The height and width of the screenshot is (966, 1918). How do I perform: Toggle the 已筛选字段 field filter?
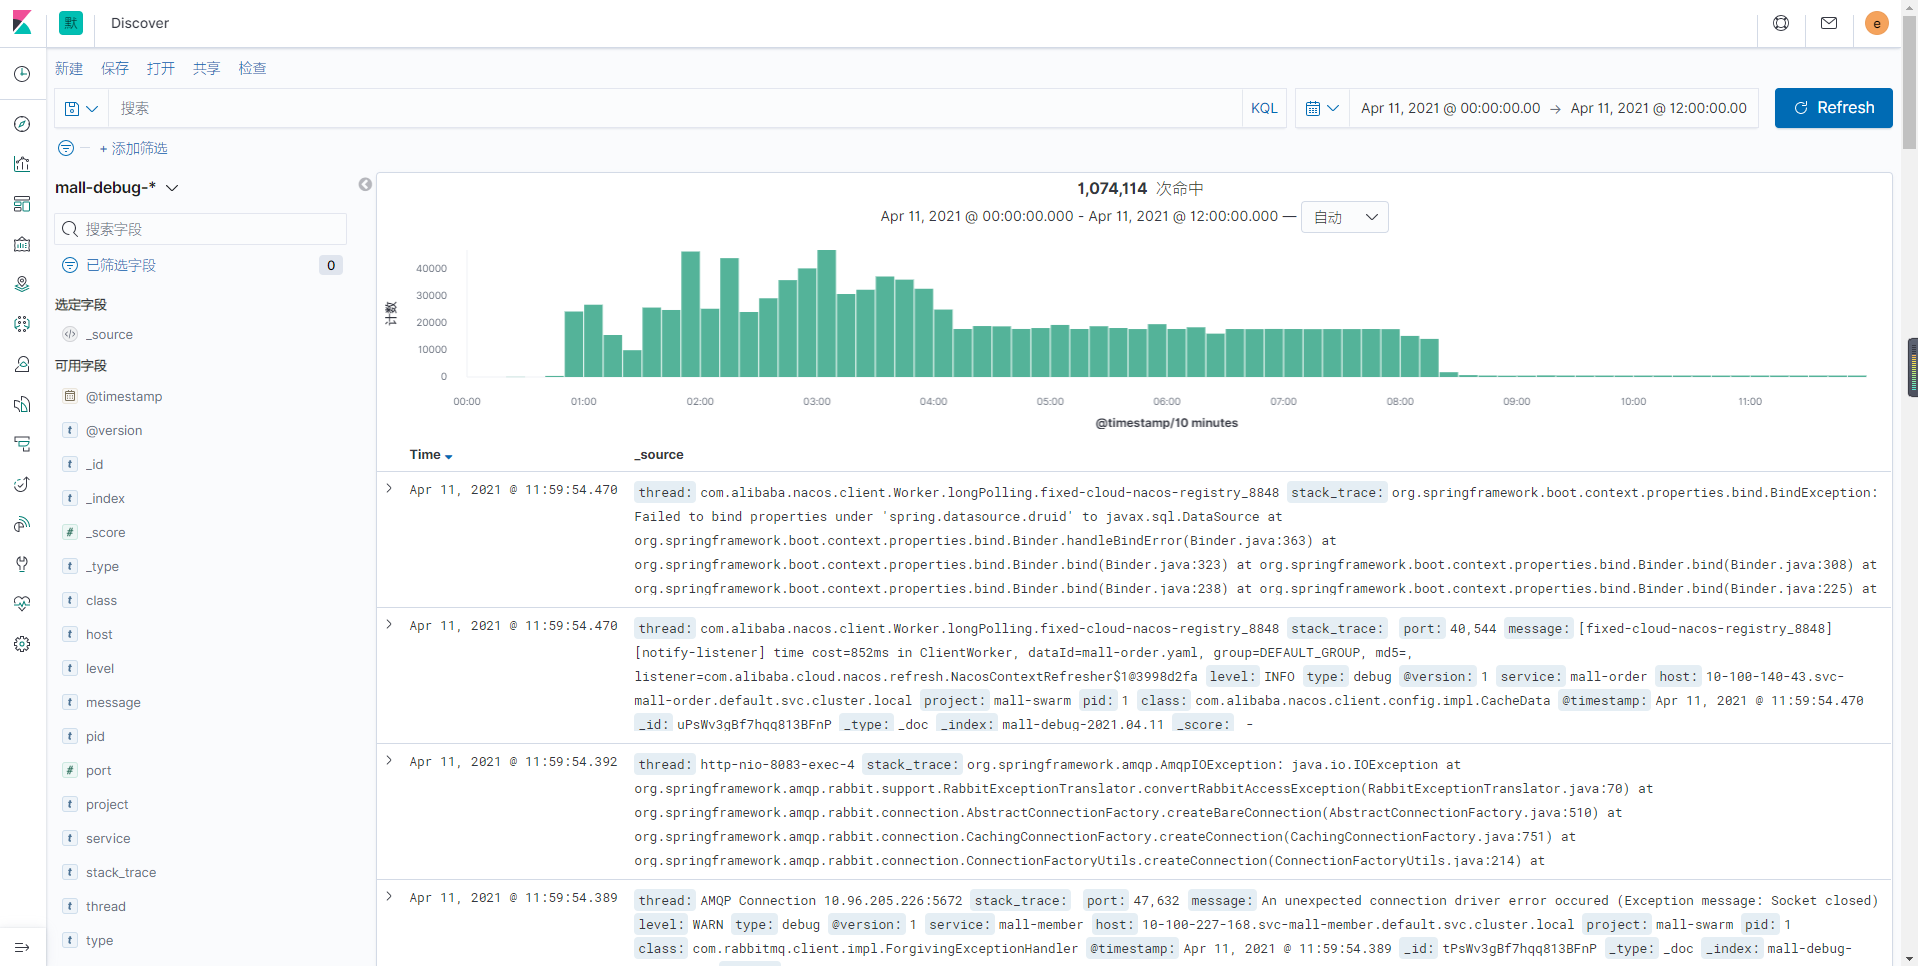click(120, 265)
